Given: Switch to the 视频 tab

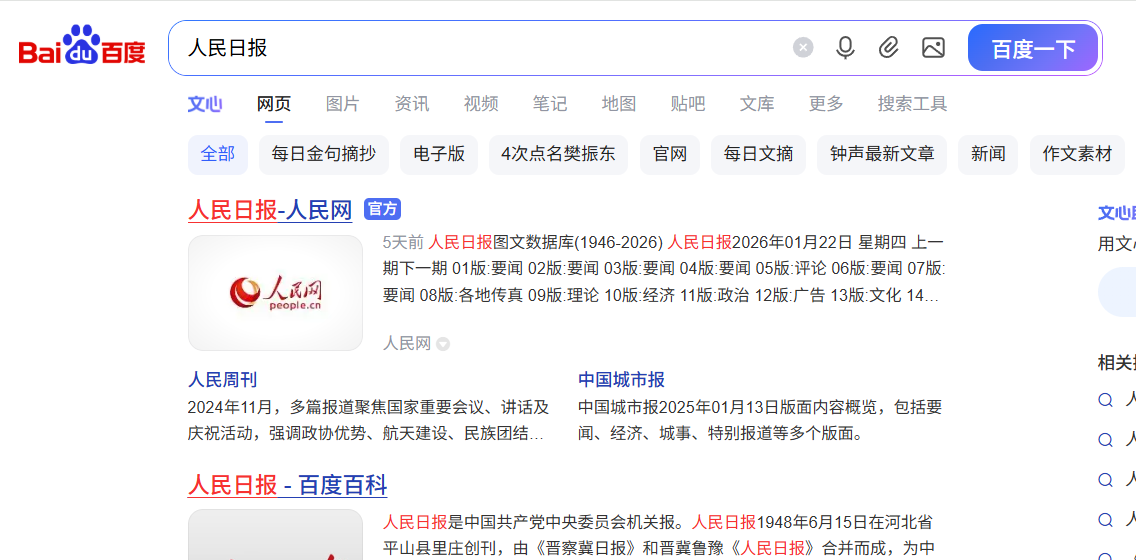Looking at the screenshot, I should point(481,104).
